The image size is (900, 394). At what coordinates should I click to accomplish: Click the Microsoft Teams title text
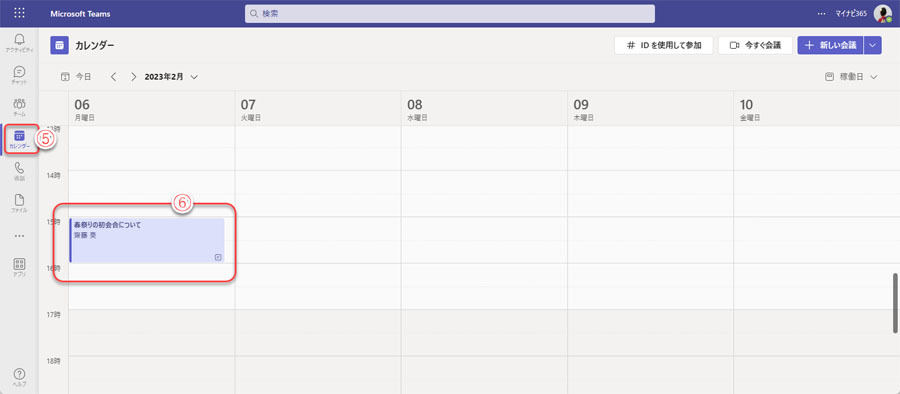click(80, 13)
